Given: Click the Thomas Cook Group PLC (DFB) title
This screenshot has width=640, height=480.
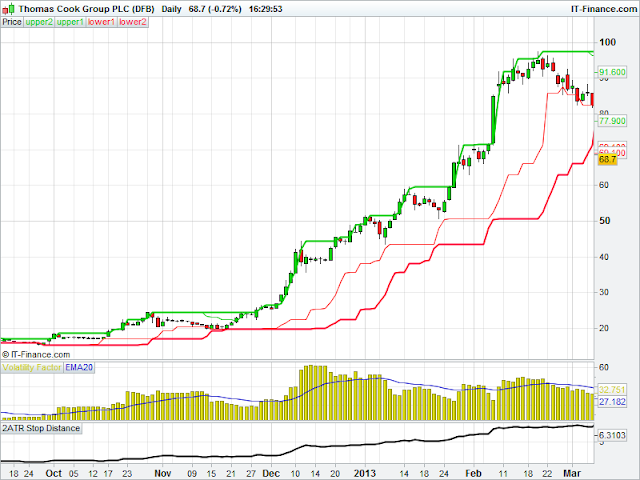Looking at the screenshot, I should point(87,9).
